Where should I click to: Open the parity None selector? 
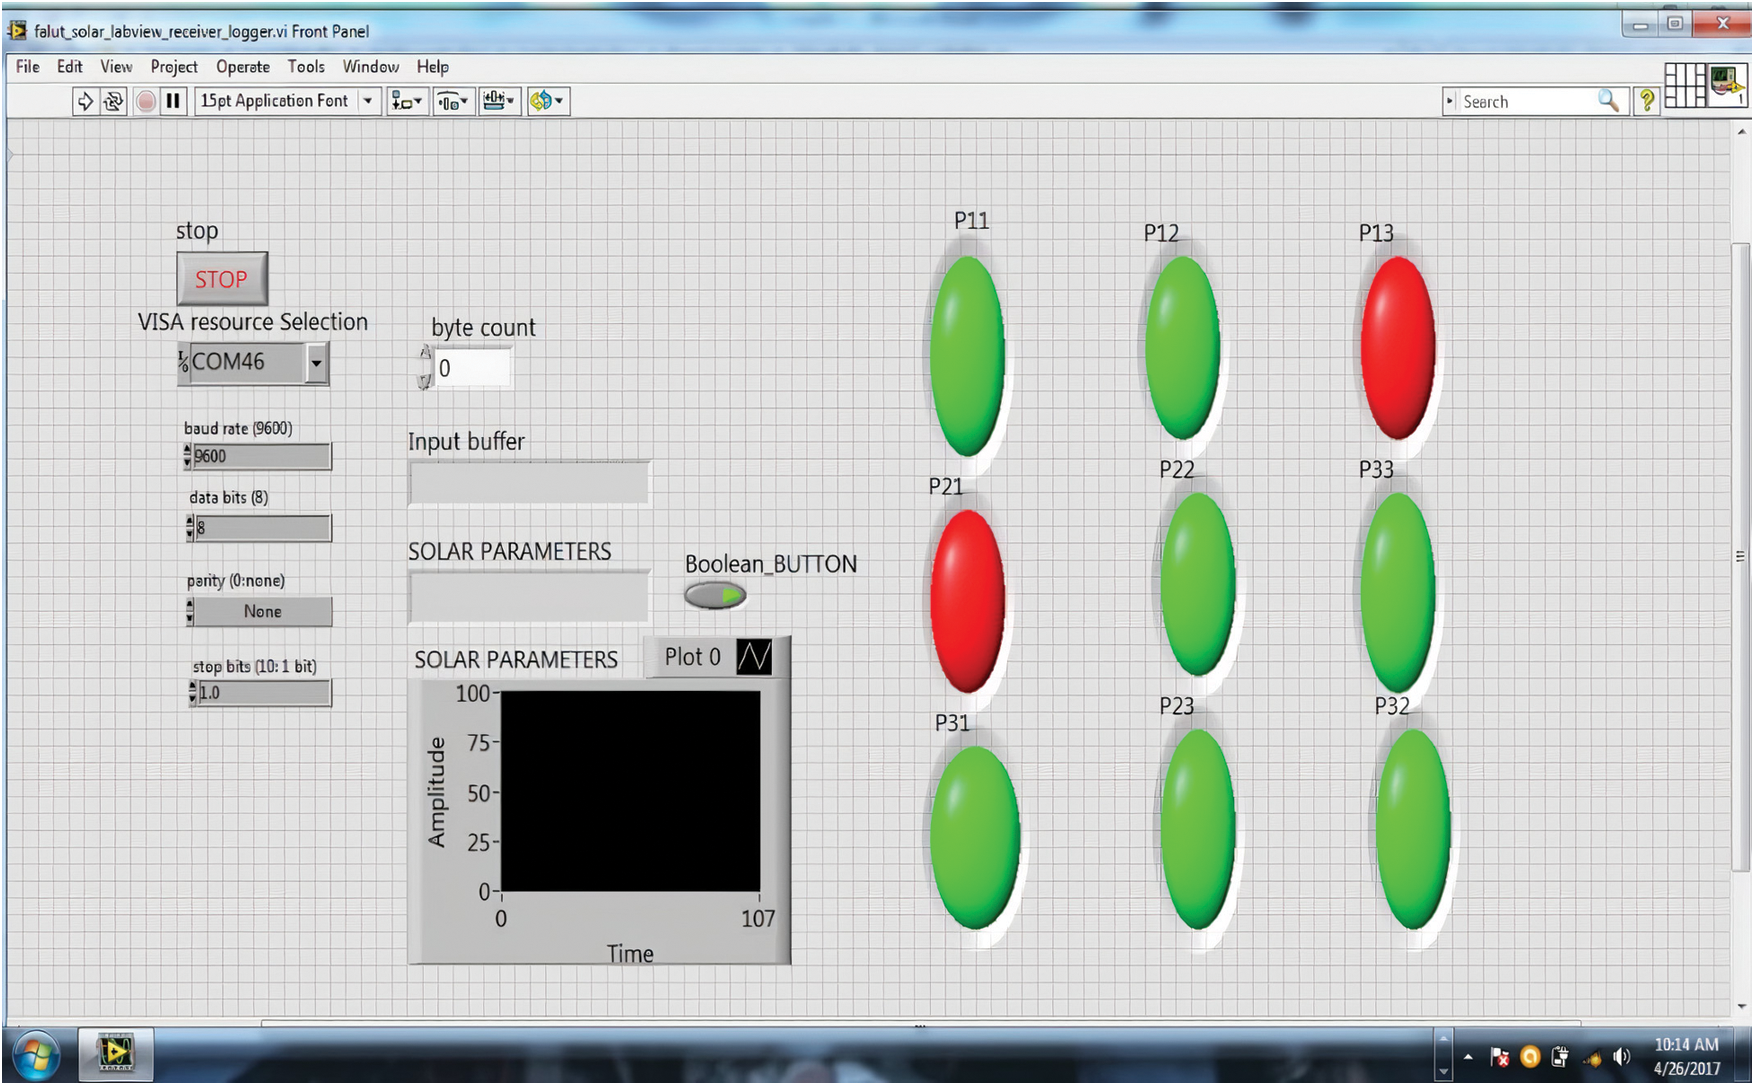(262, 612)
